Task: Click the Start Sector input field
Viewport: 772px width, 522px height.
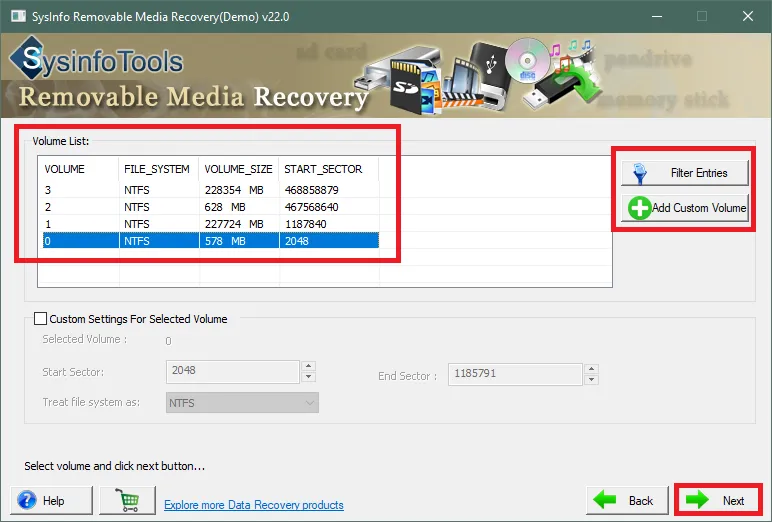Action: 232,371
